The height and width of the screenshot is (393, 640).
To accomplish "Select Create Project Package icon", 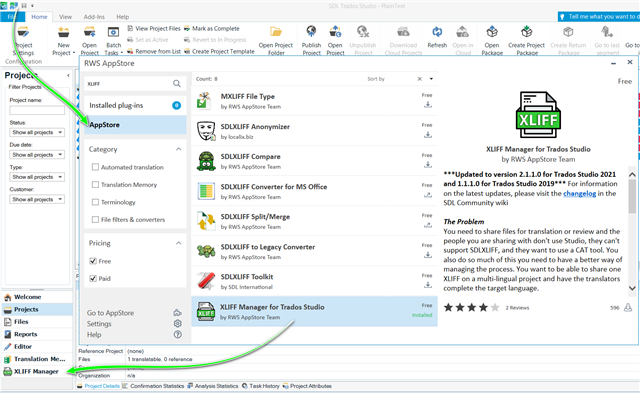I will pyautogui.click(x=527, y=32).
